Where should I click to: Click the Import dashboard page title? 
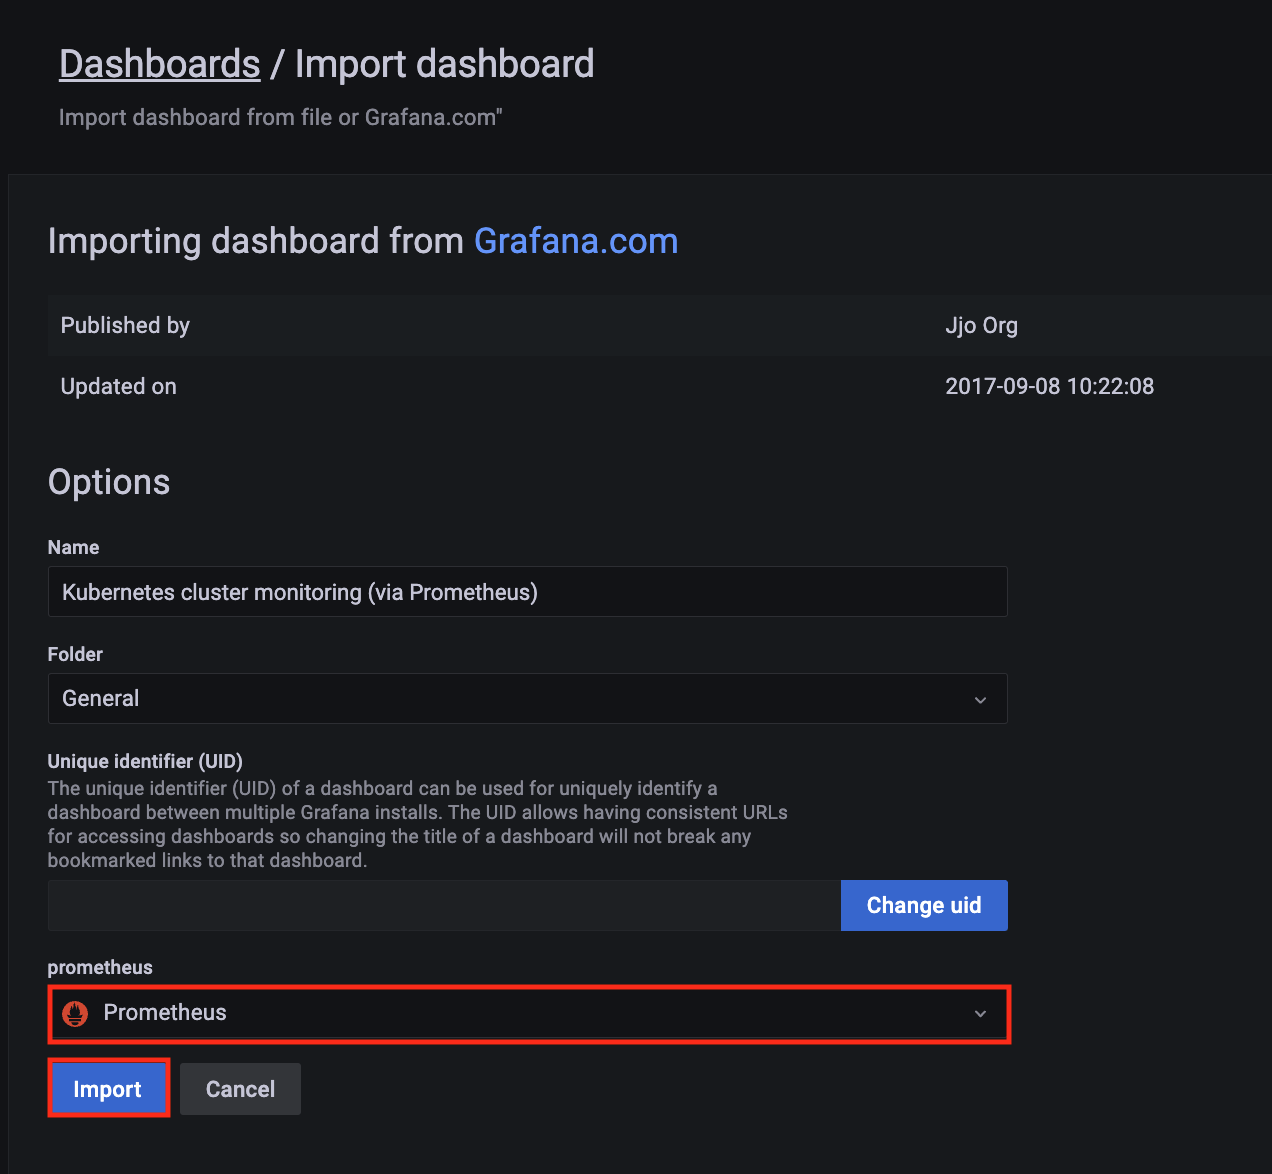point(443,63)
